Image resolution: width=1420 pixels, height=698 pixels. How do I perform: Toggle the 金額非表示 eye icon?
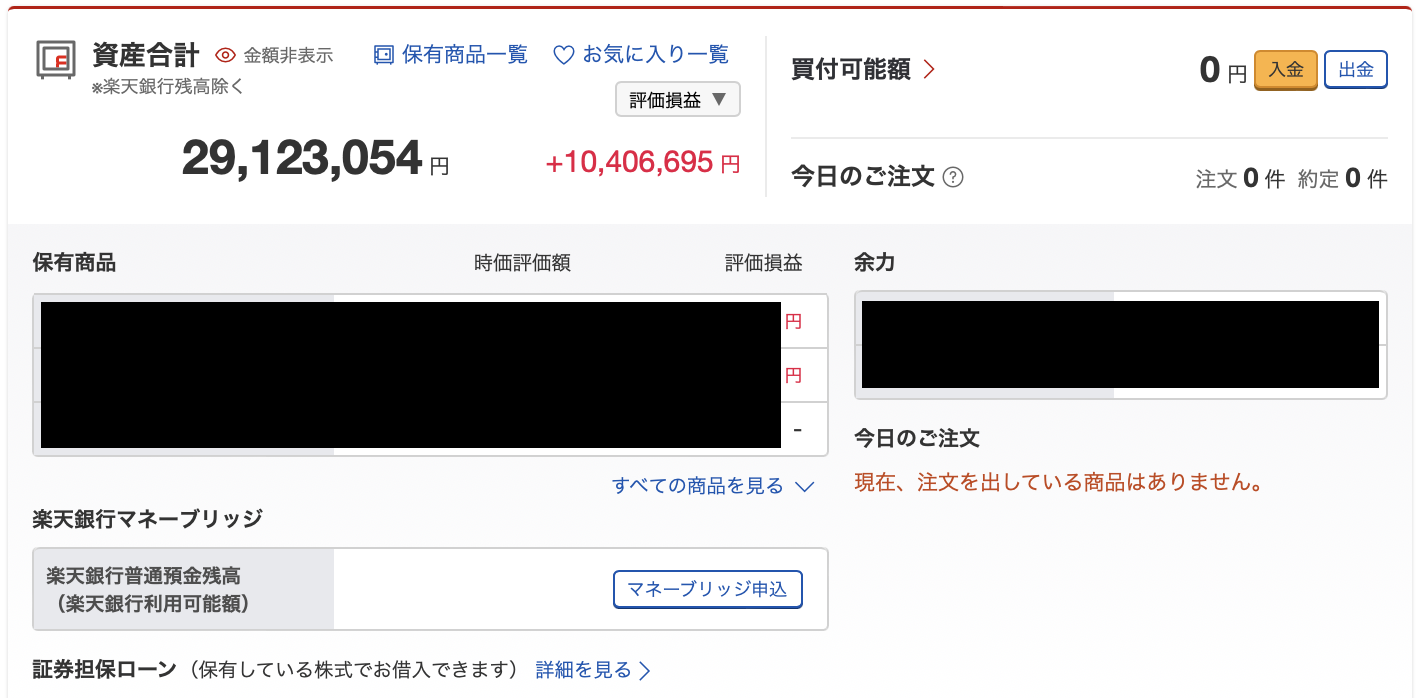225,55
